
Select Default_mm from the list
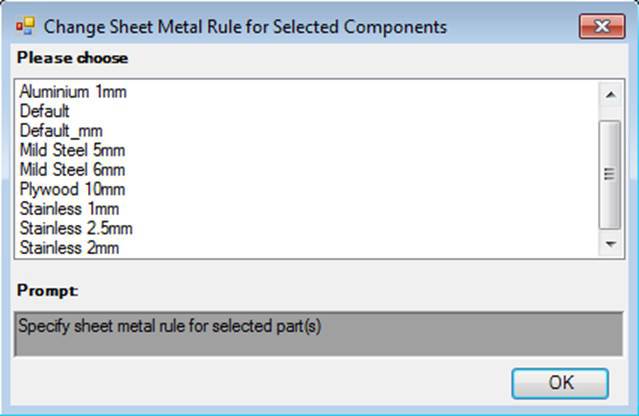[61, 131]
